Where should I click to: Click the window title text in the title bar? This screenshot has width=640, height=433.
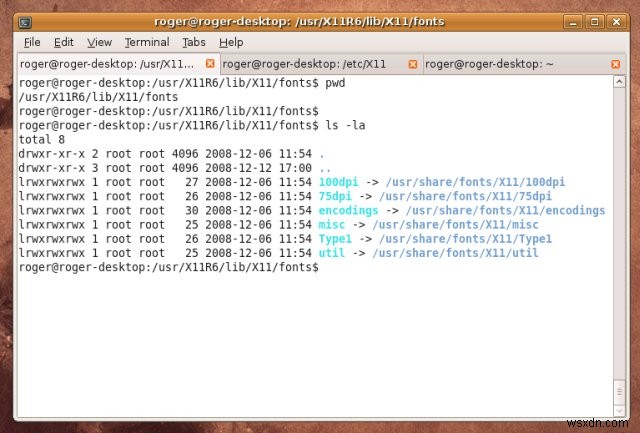click(299, 22)
